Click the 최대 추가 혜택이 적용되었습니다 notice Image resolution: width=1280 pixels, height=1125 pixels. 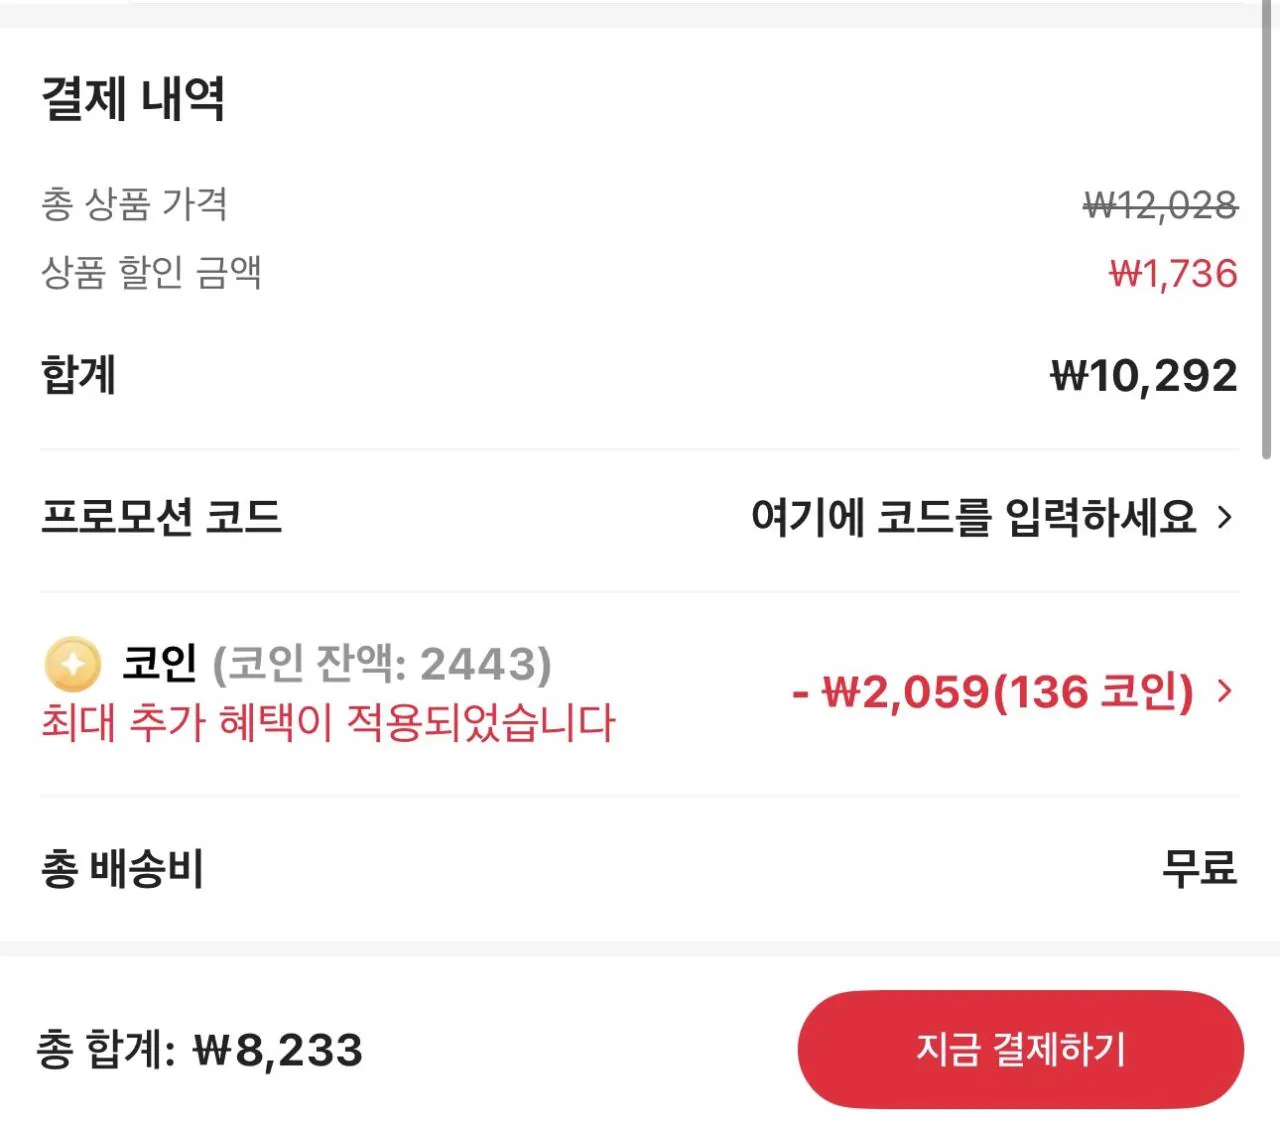coord(328,722)
